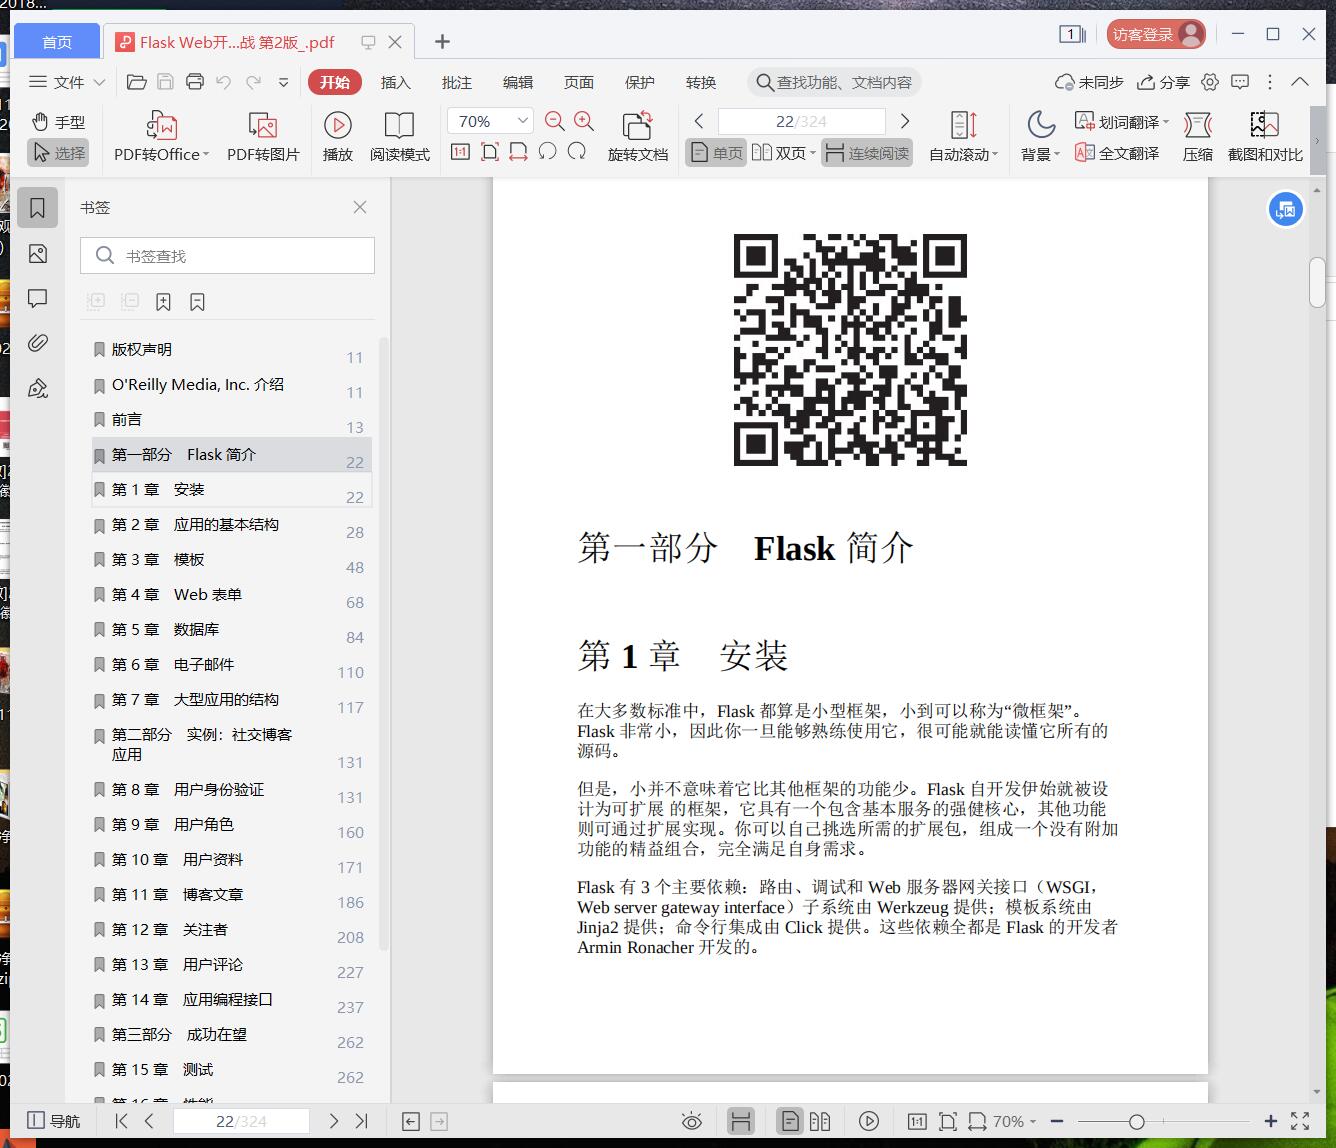Open signature panel in sidebar
Viewport: 1336px width, 1148px height.
(38, 388)
